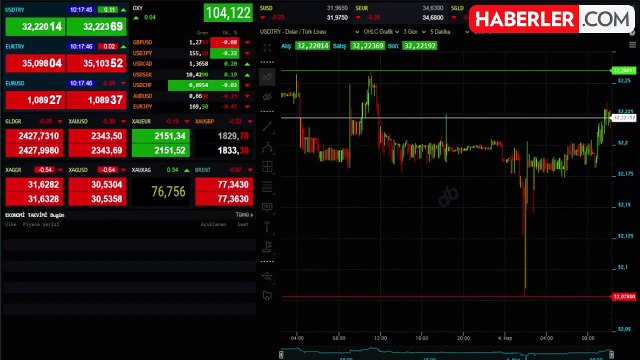Select the USDCAD row in the parity list

192,64
